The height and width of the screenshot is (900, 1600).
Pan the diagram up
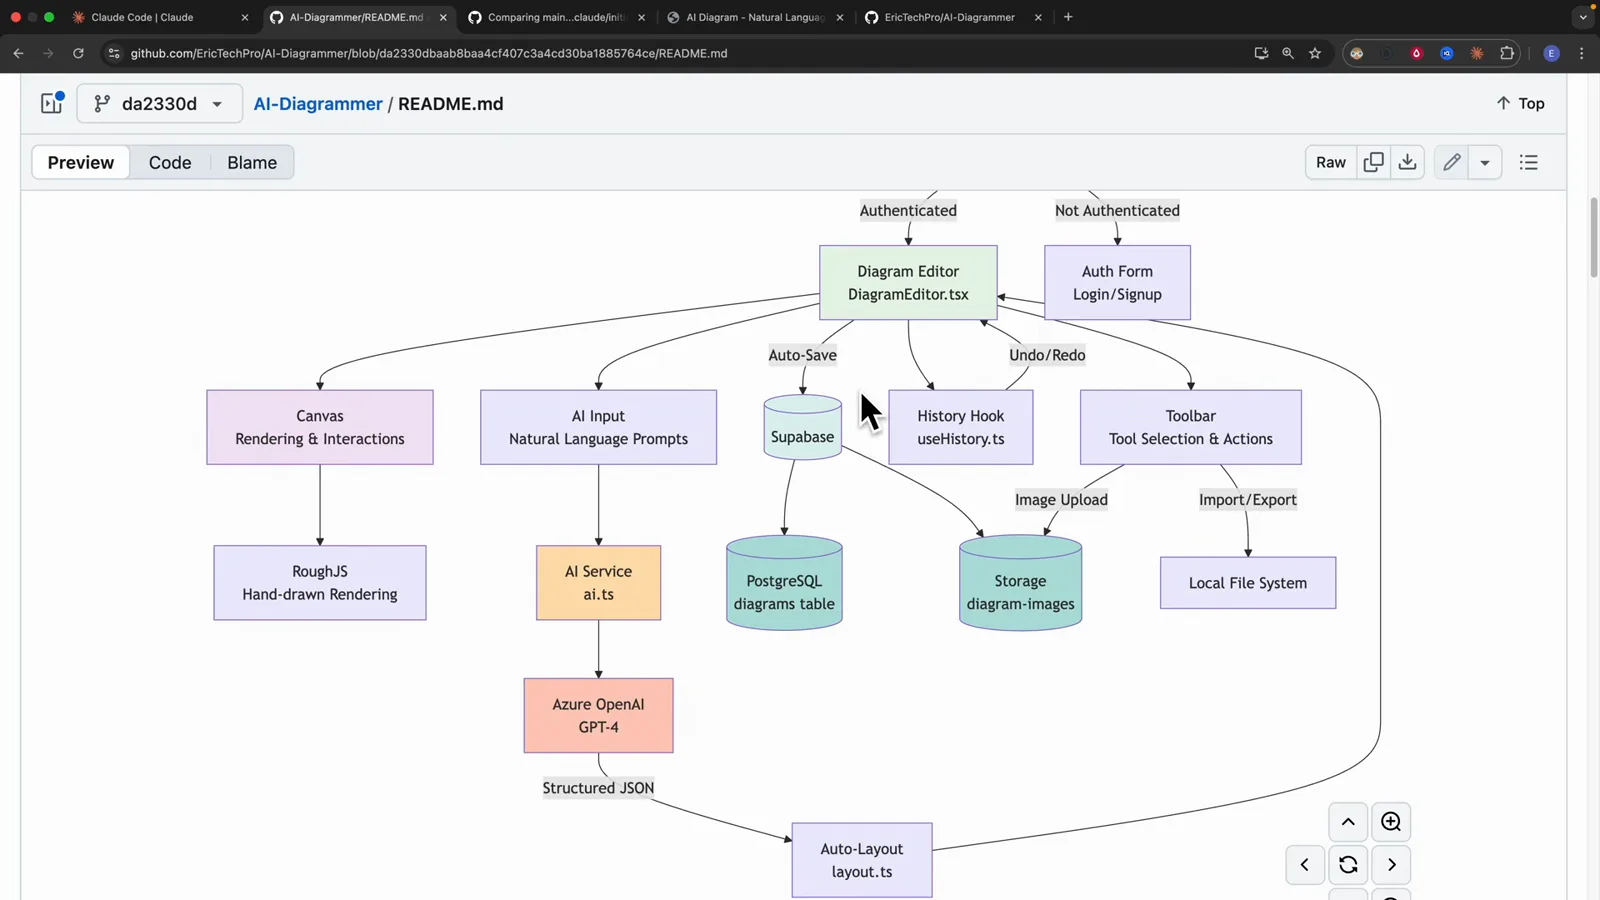[x=1348, y=822]
